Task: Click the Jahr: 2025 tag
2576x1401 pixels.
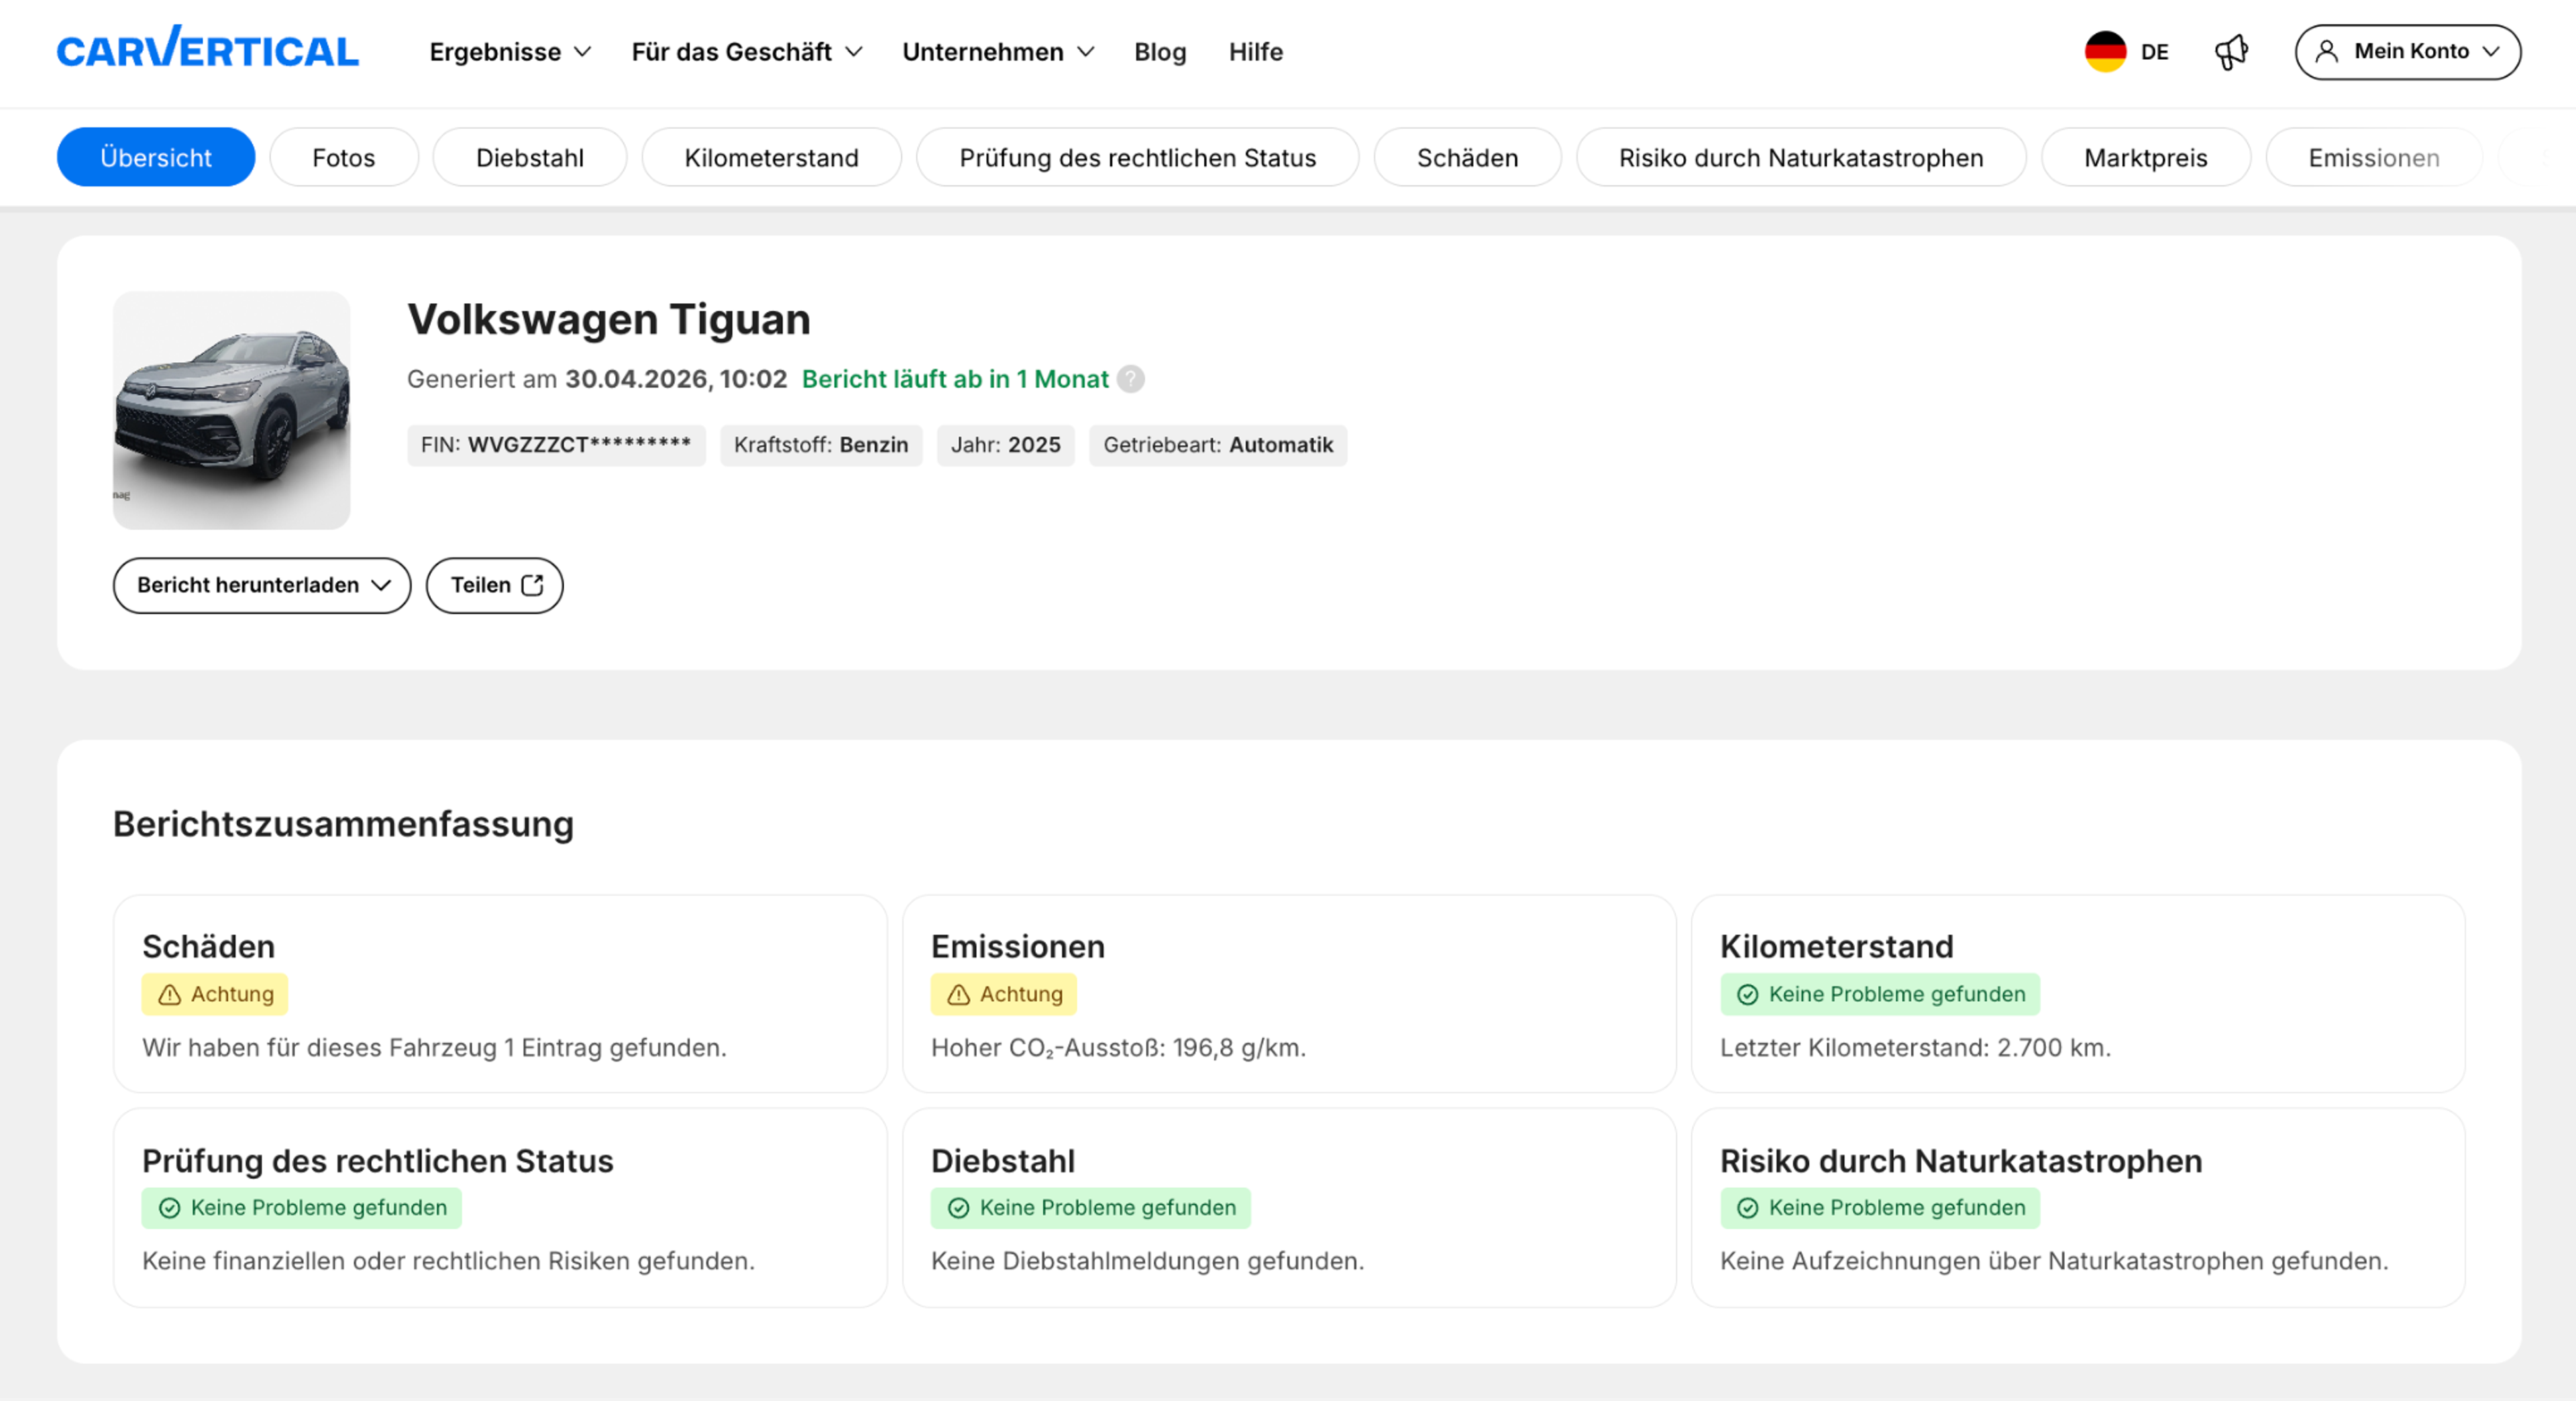Action: click(1005, 445)
